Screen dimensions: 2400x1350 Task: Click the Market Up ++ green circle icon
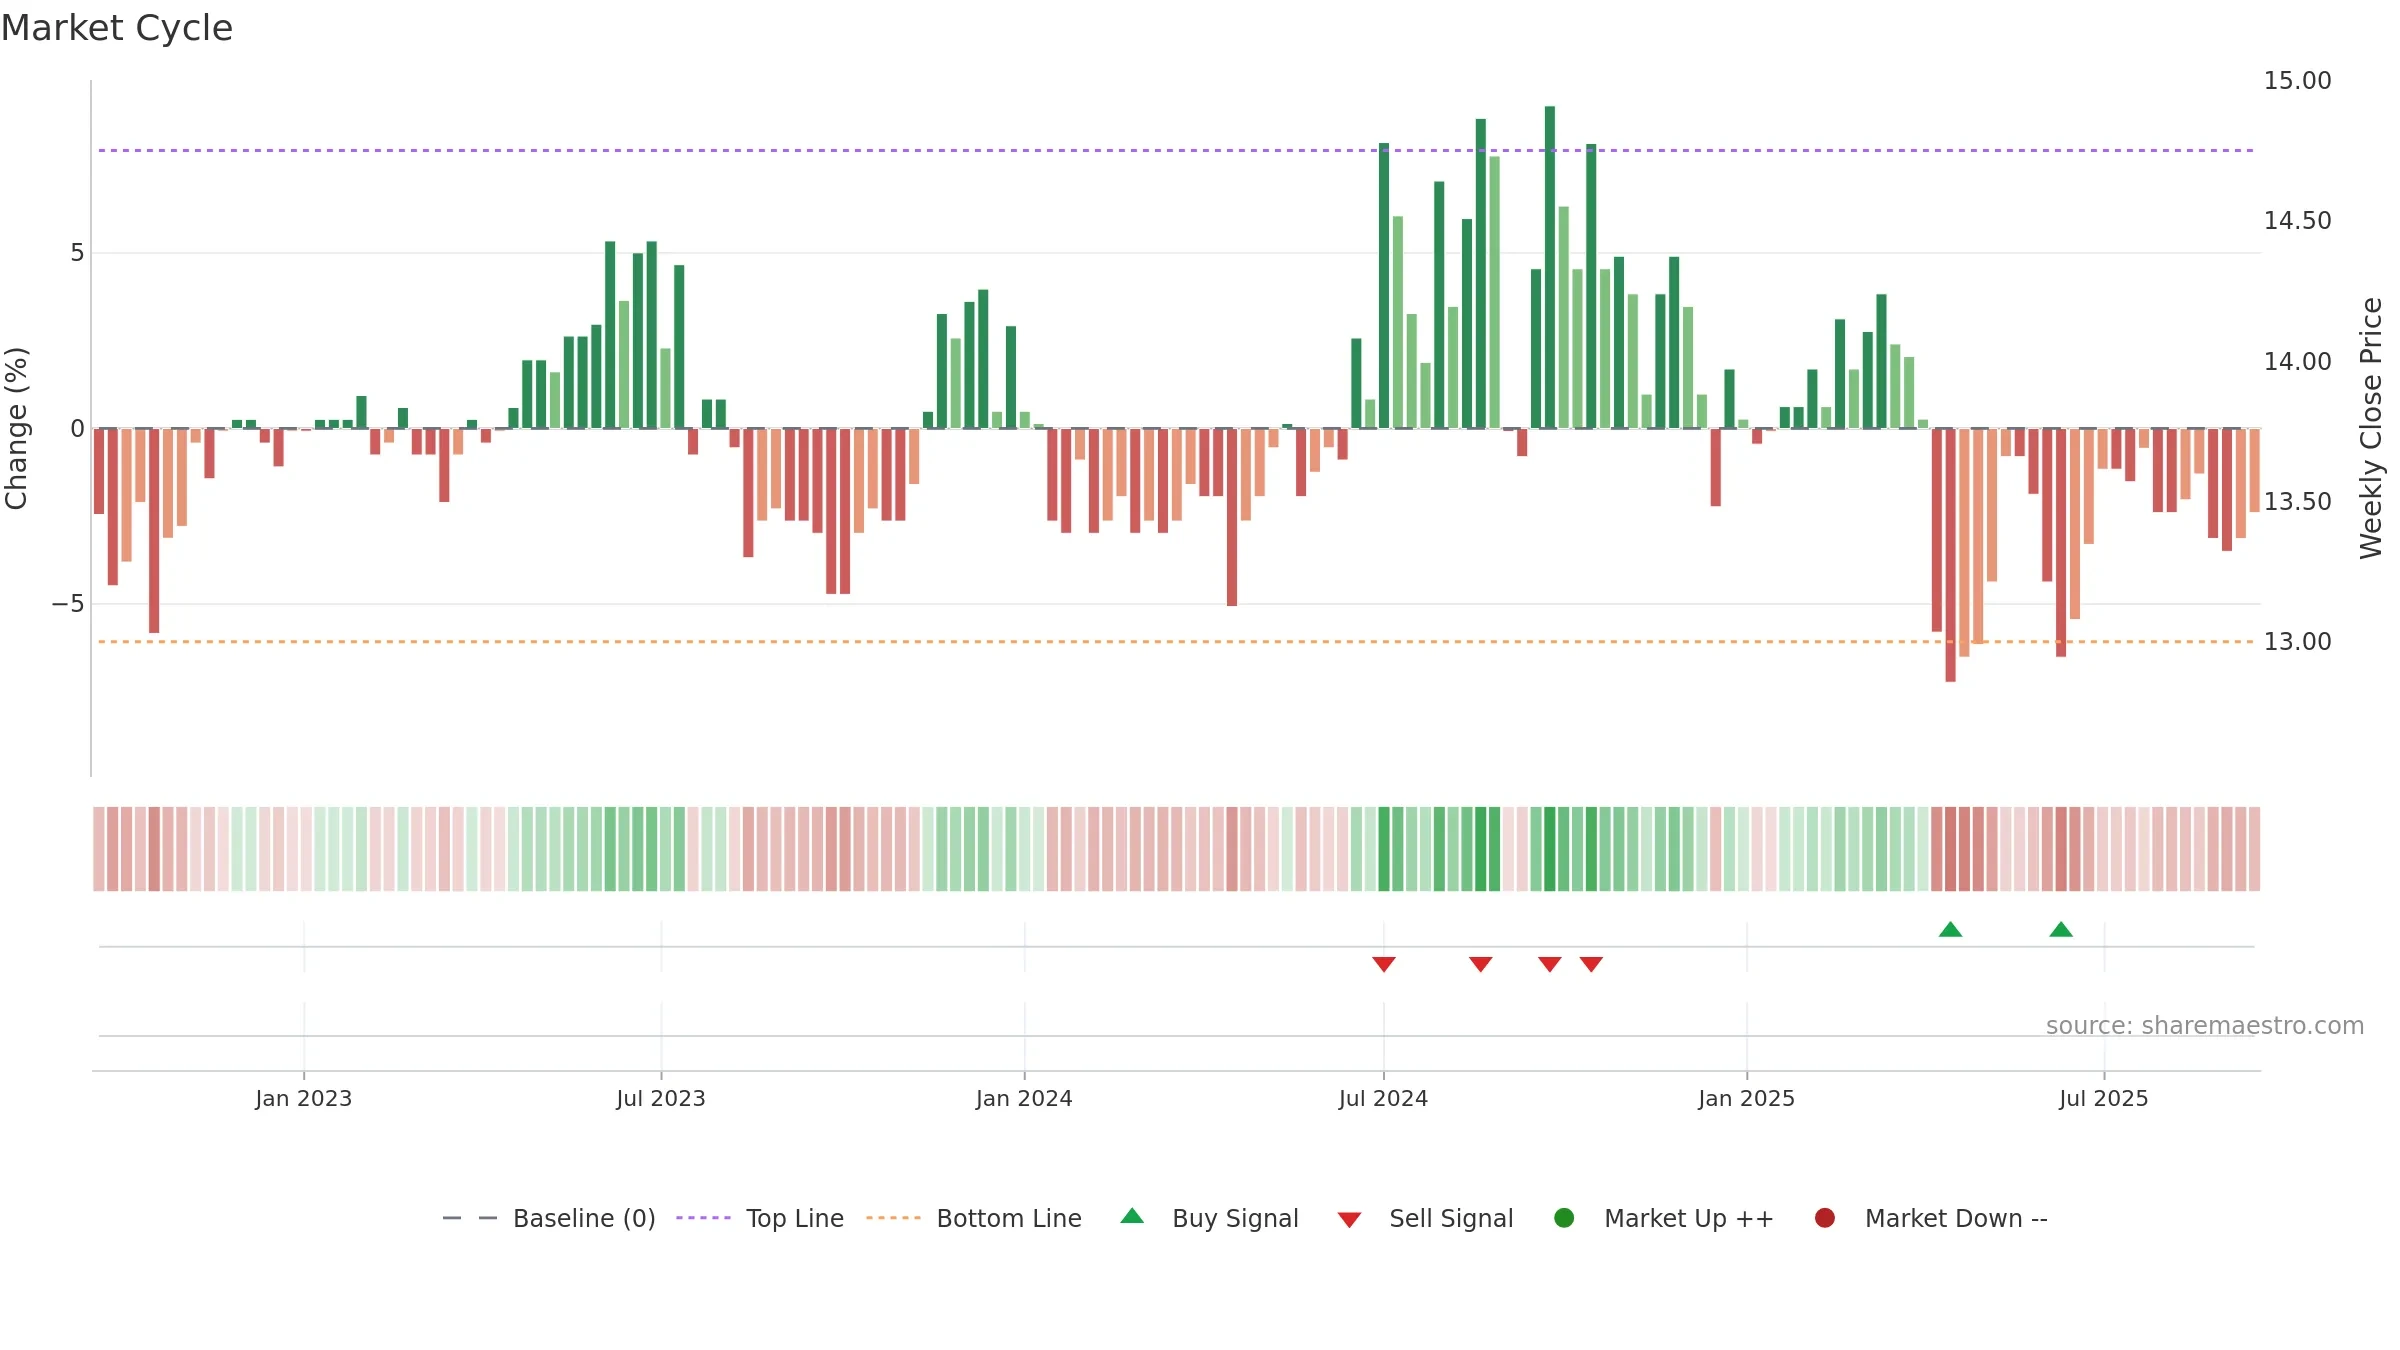click(x=1565, y=1218)
